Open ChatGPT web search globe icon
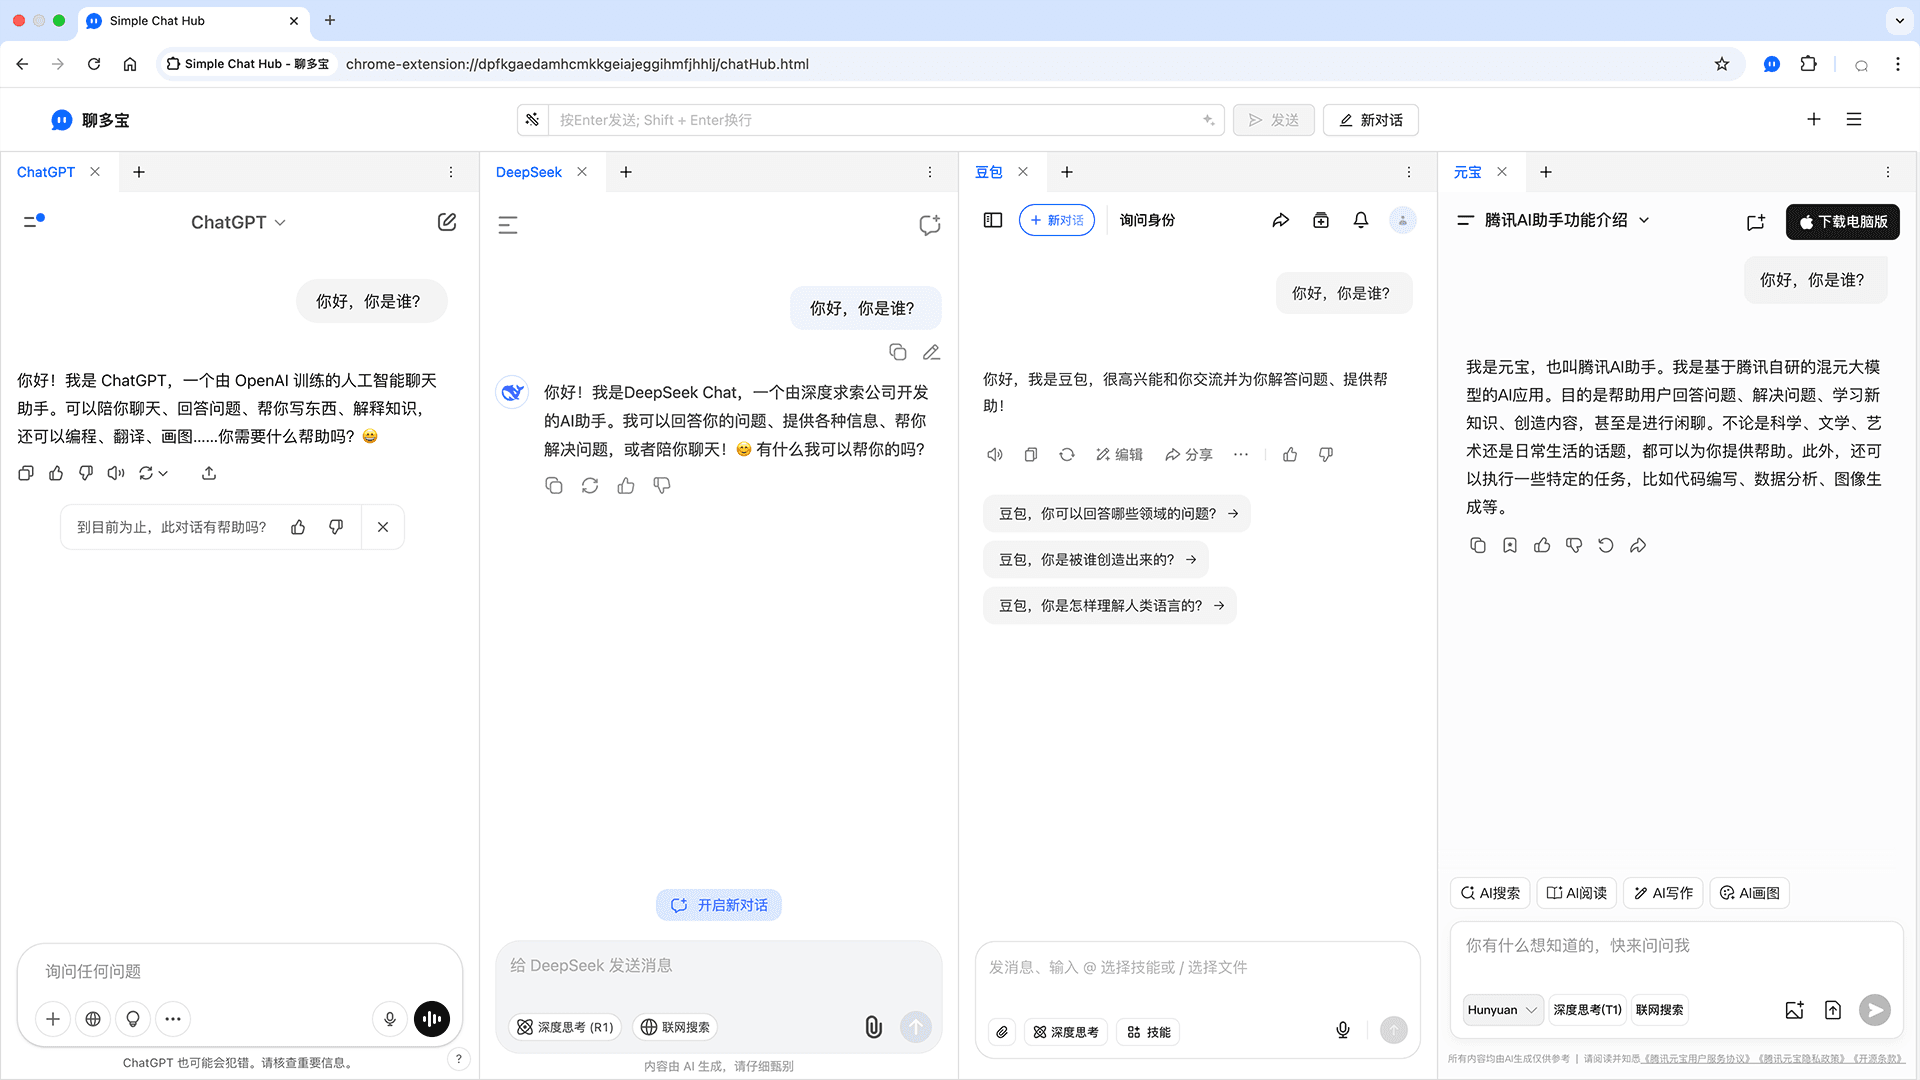The width and height of the screenshot is (1920, 1080). [x=93, y=1019]
